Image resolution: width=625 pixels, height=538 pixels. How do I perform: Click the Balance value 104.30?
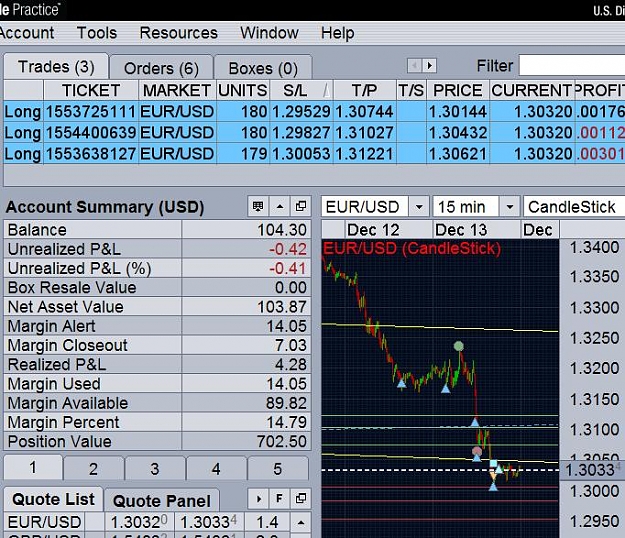pos(282,230)
